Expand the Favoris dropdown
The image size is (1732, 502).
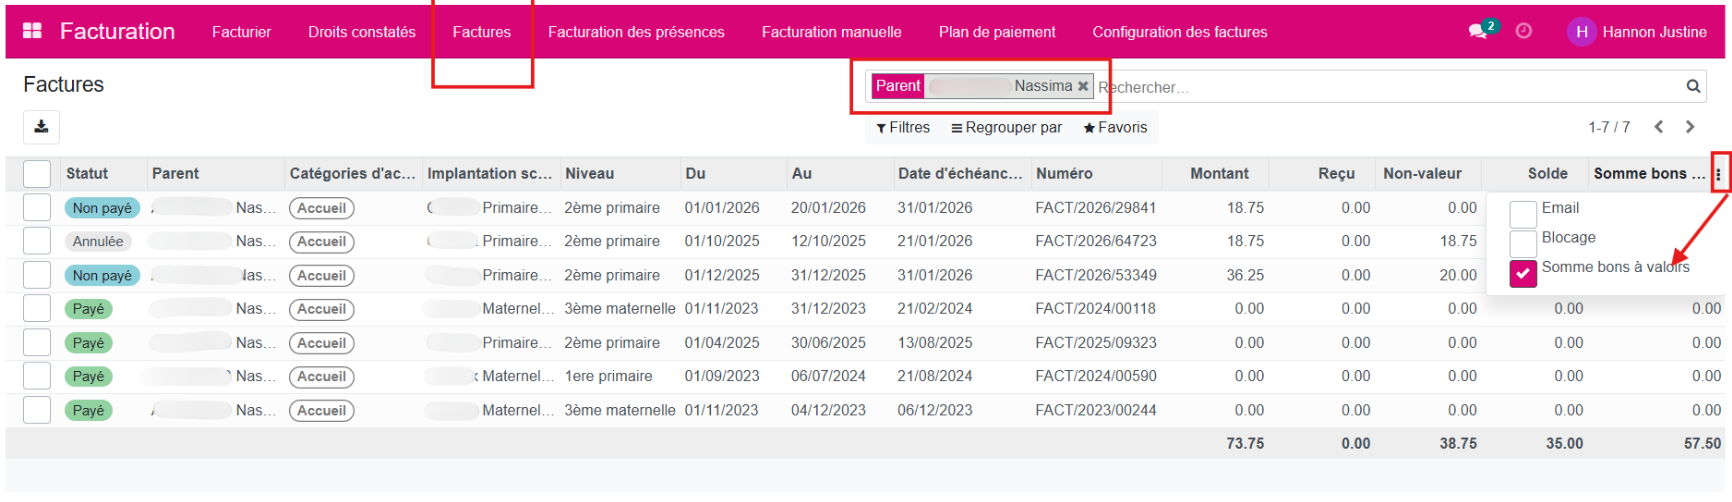point(1115,128)
